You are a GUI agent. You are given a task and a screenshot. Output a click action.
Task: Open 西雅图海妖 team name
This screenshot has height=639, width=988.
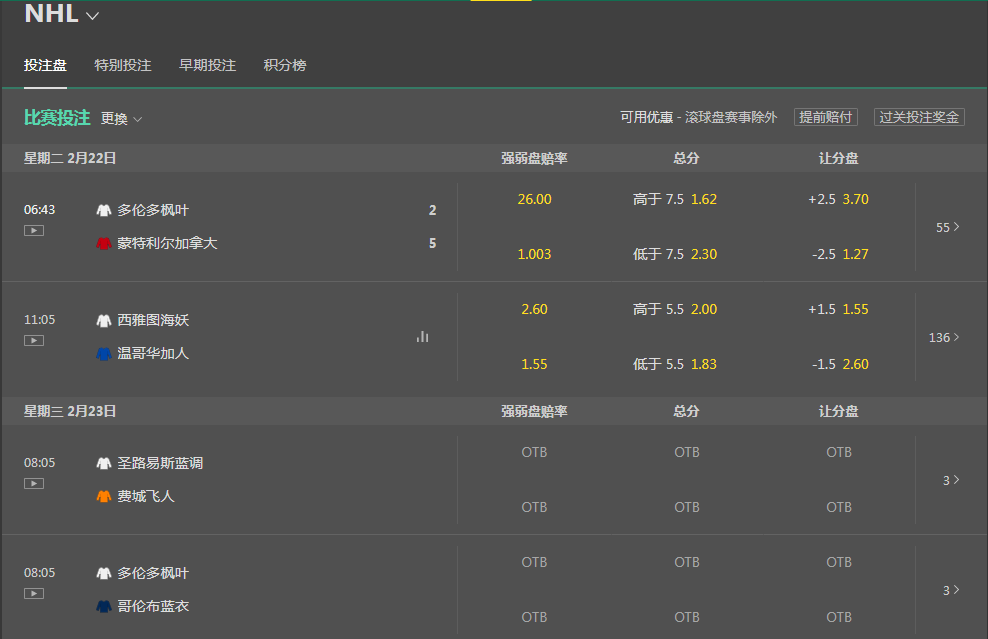pos(153,321)
